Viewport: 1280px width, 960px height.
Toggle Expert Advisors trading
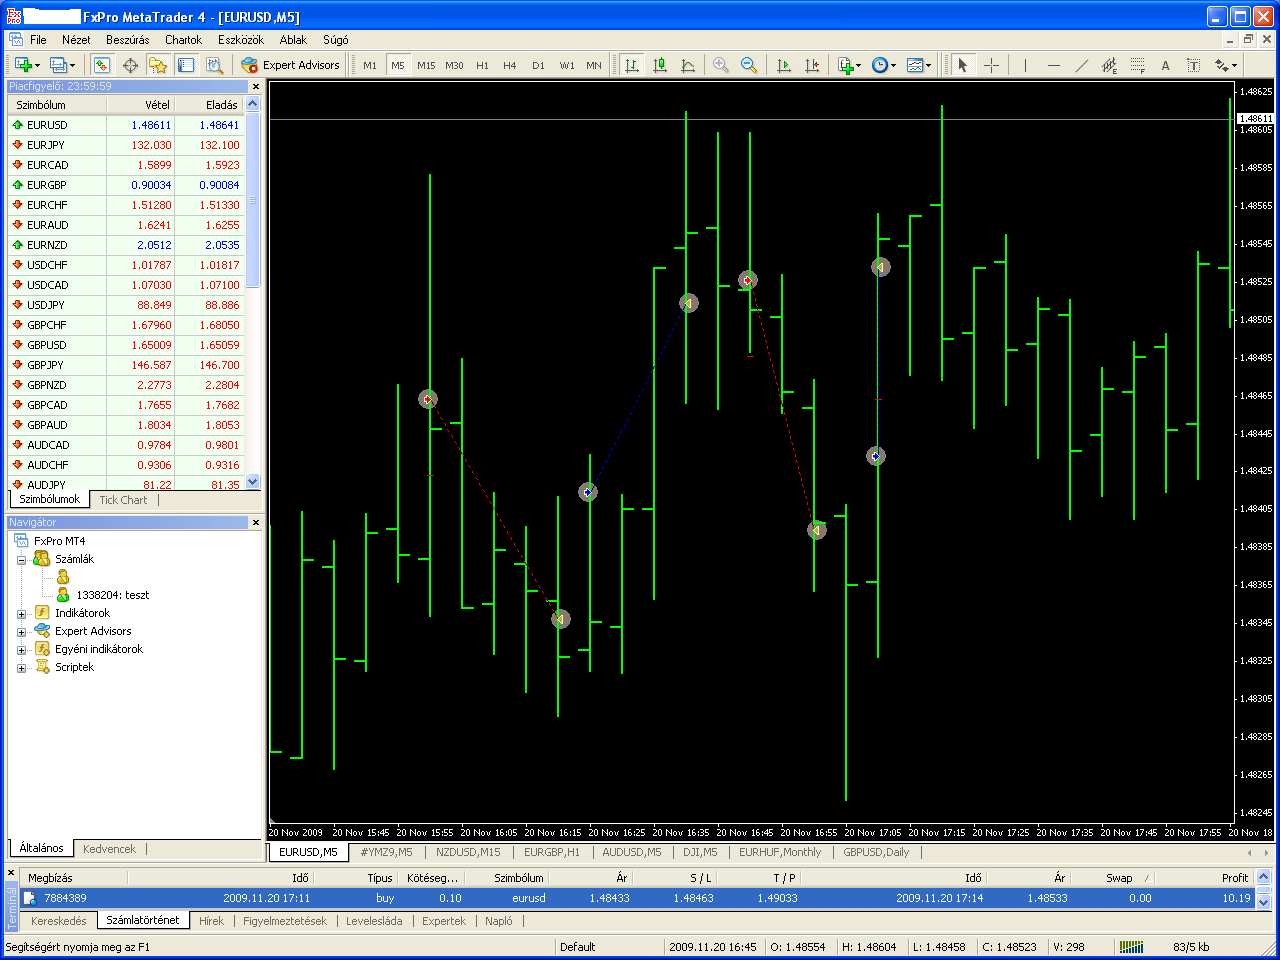click(x=291, y=65)
